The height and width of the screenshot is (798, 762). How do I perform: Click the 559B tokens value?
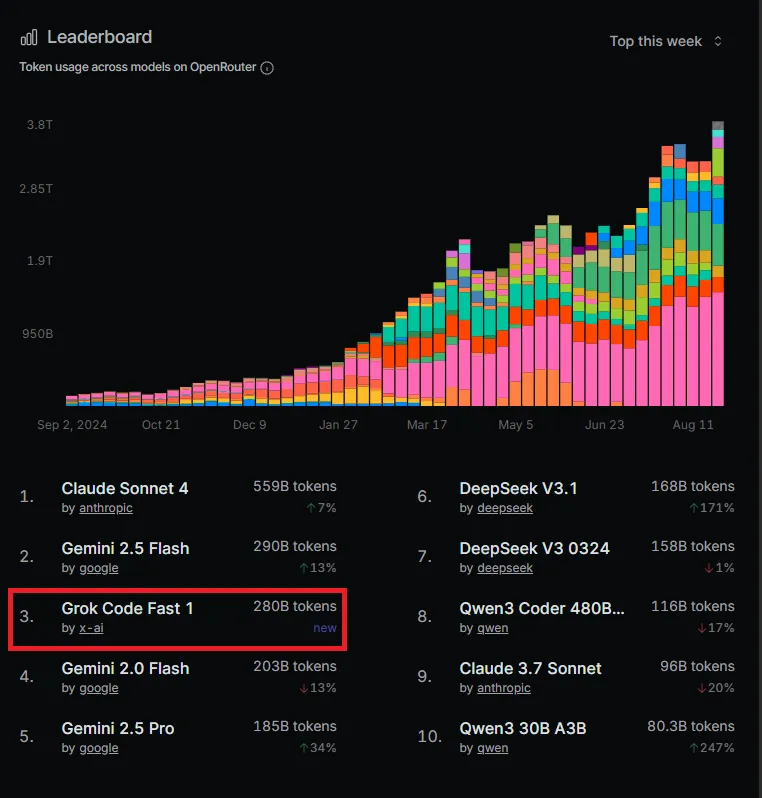point(295,487)
